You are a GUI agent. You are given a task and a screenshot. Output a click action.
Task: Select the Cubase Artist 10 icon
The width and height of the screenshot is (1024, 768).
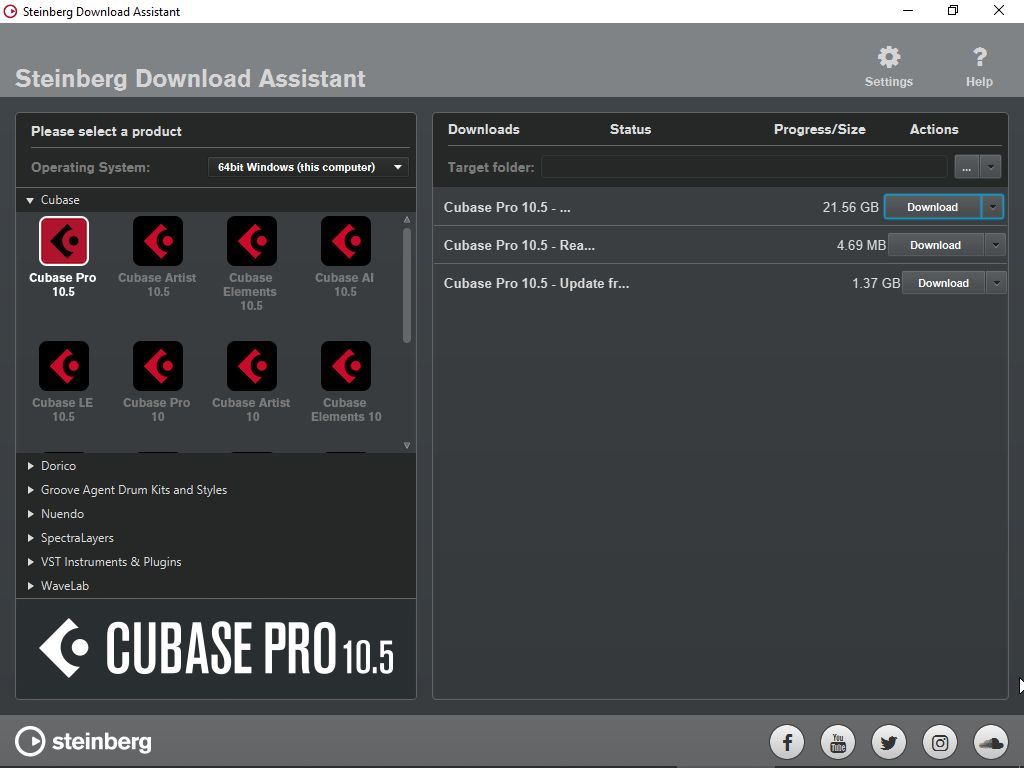pos(252,366)
